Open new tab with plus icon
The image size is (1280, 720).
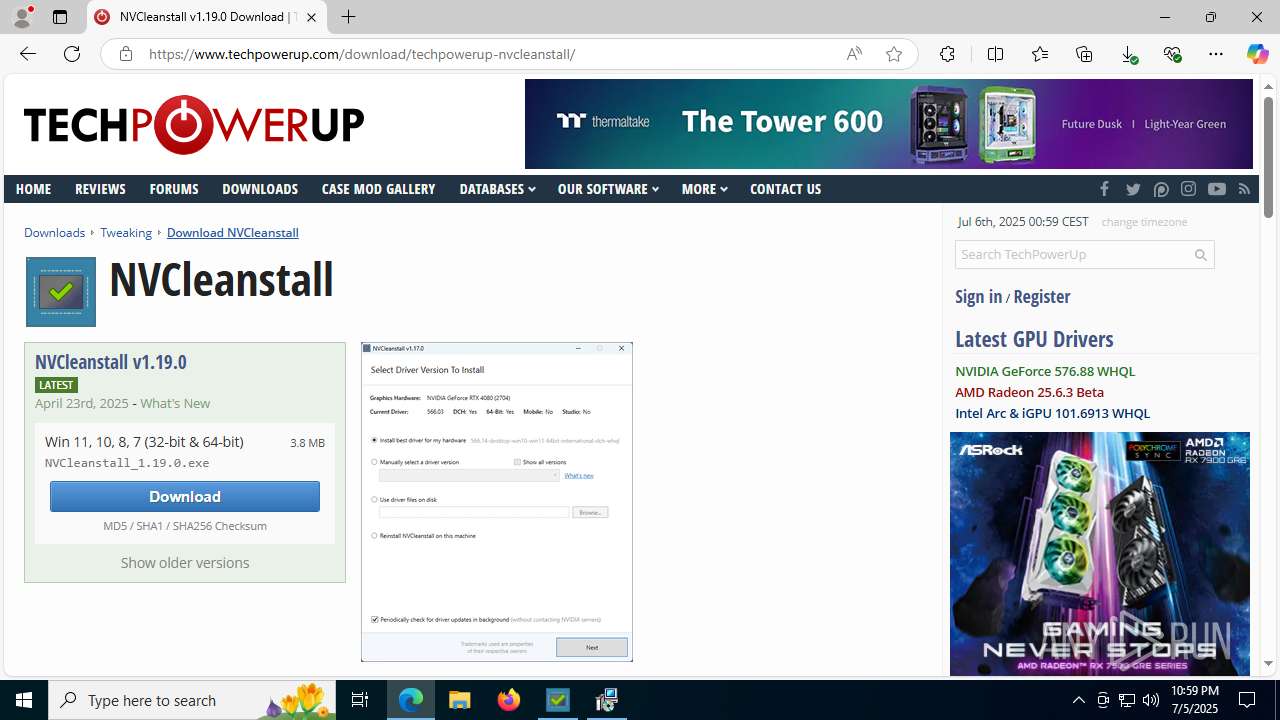coord(348,17)
